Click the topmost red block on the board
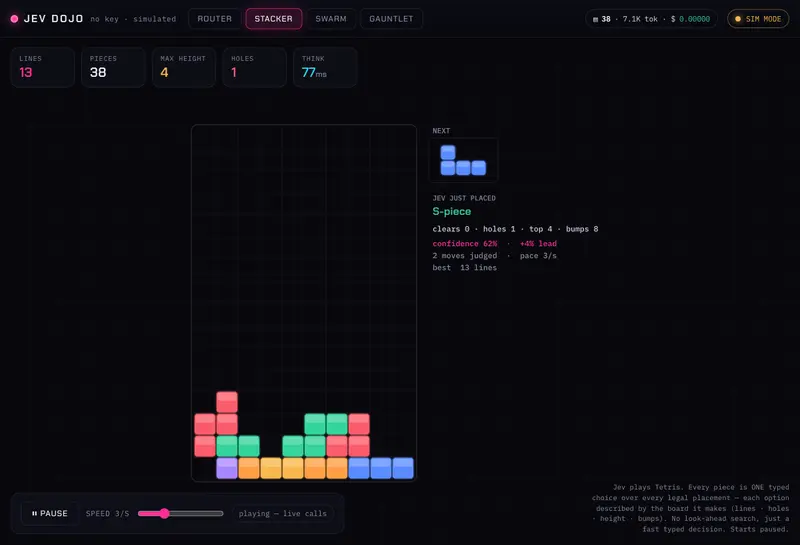Image resolution: width=800 pixels, height=545 pixels. [x=227, y=402]
